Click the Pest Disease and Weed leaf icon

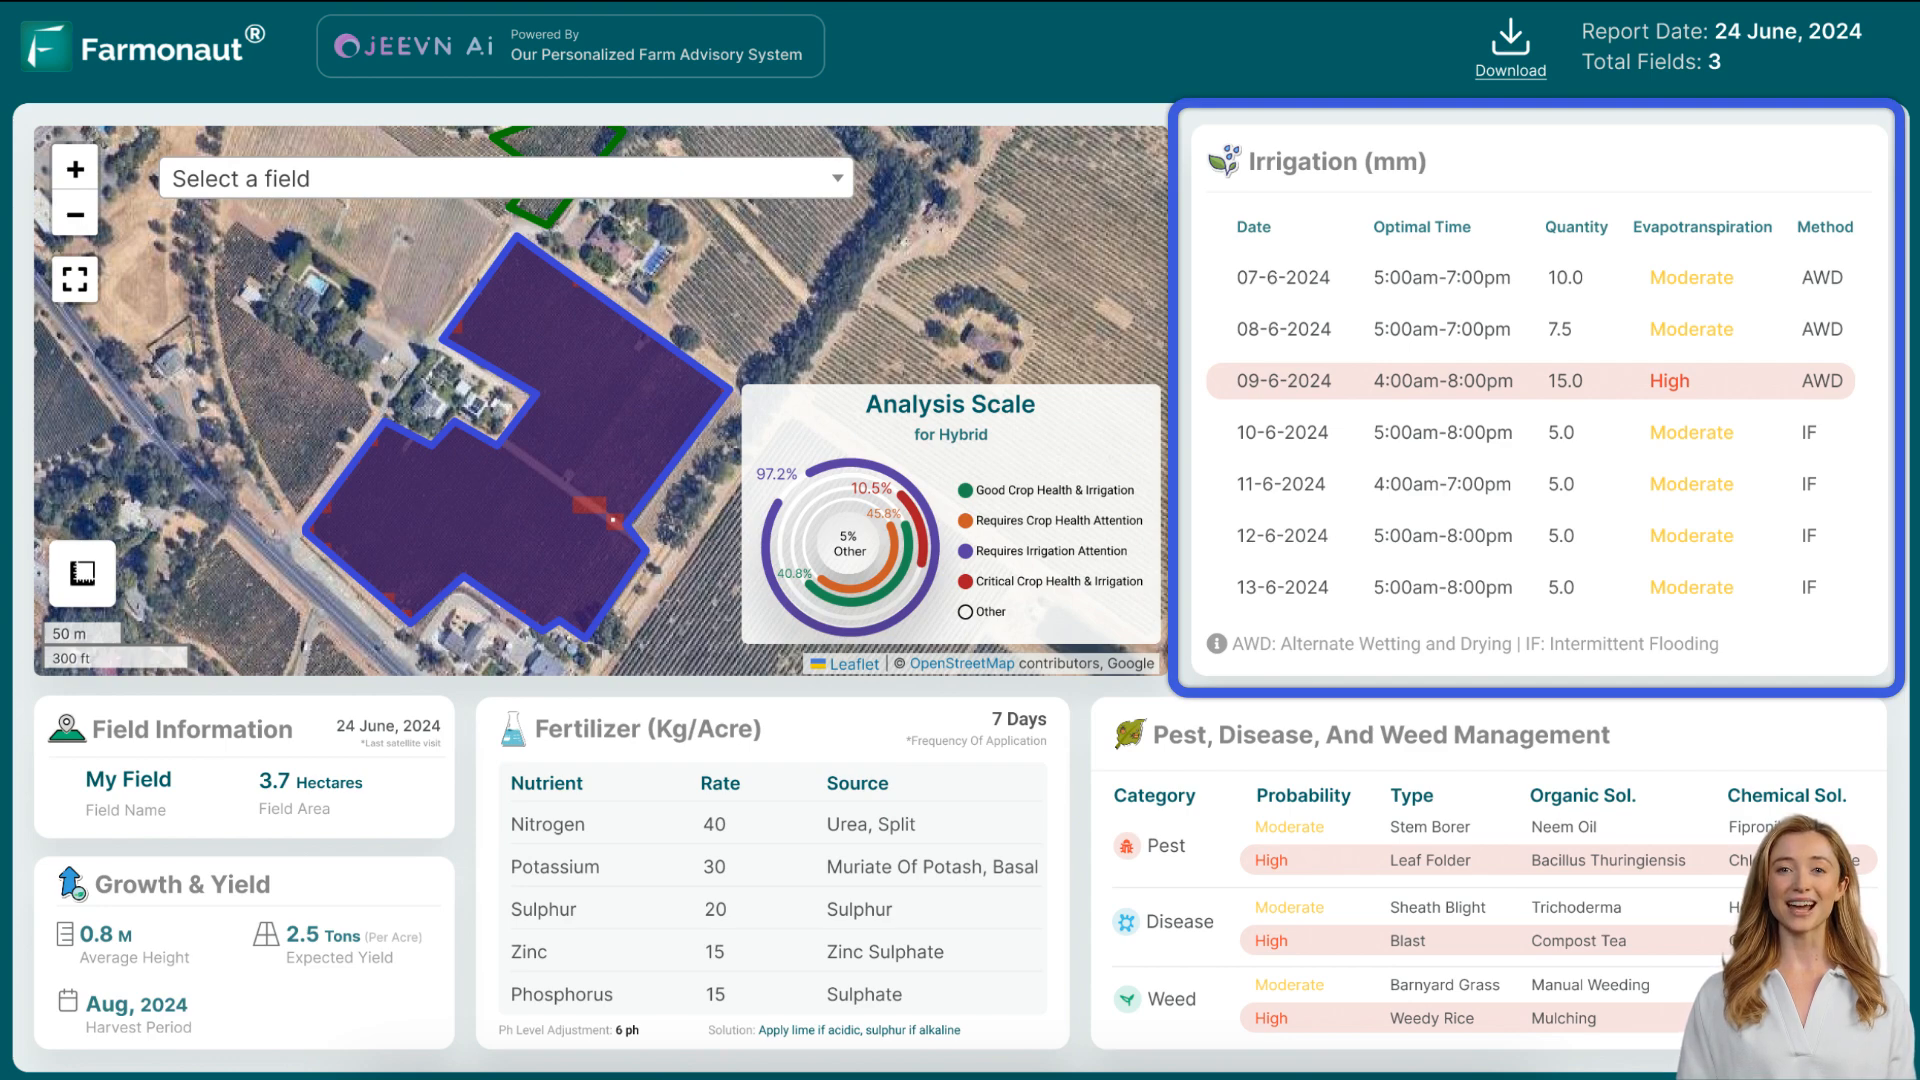coord(1130,735)
